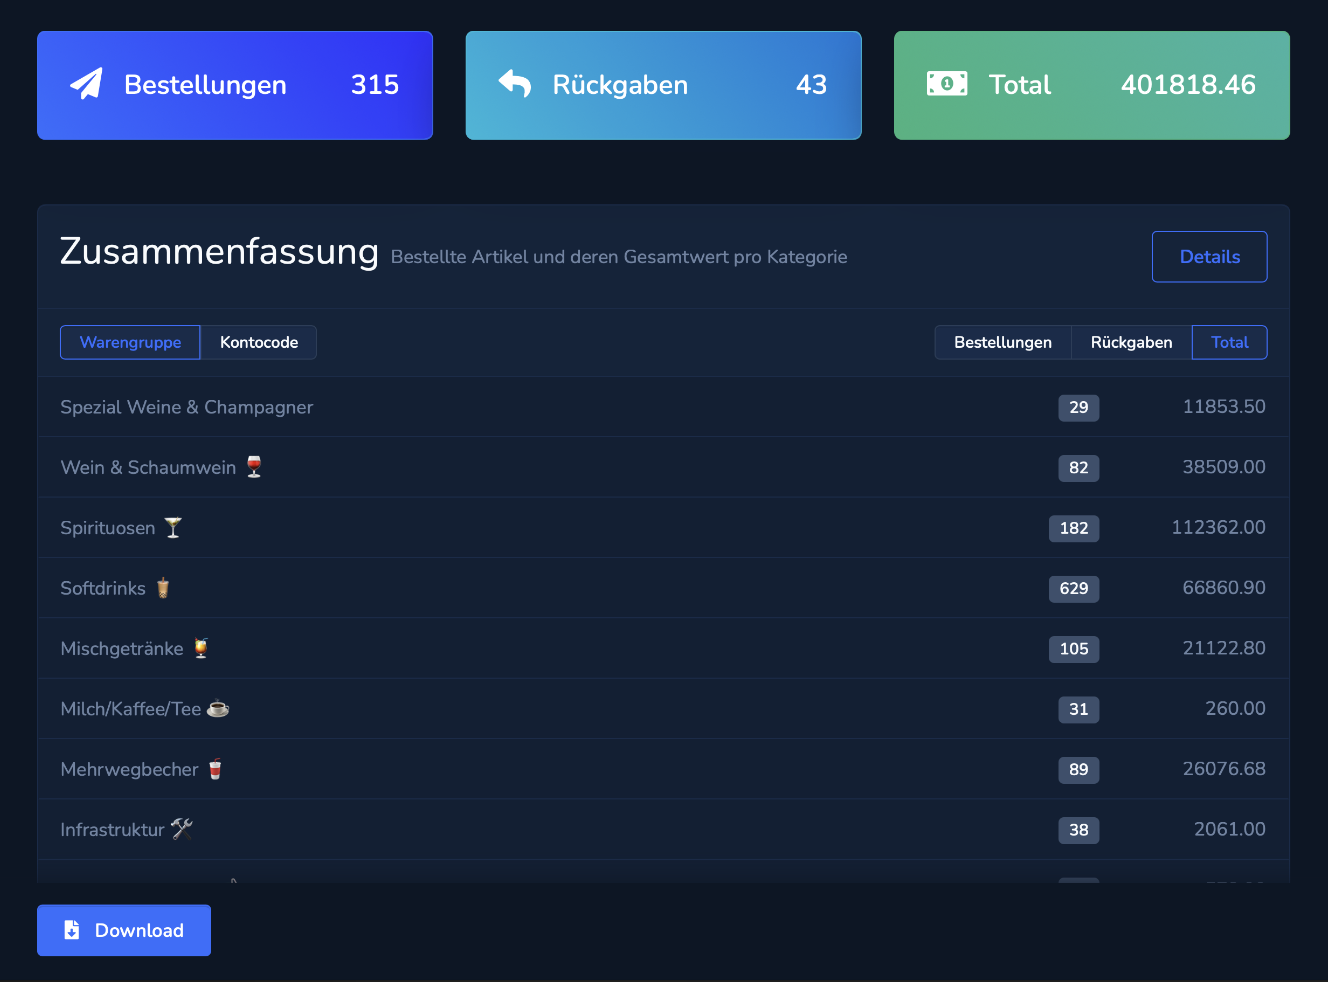Open the Rückgaben 43 summary card
The height and width of the screenshot is (982, 1328).
[x=664, y=85]
